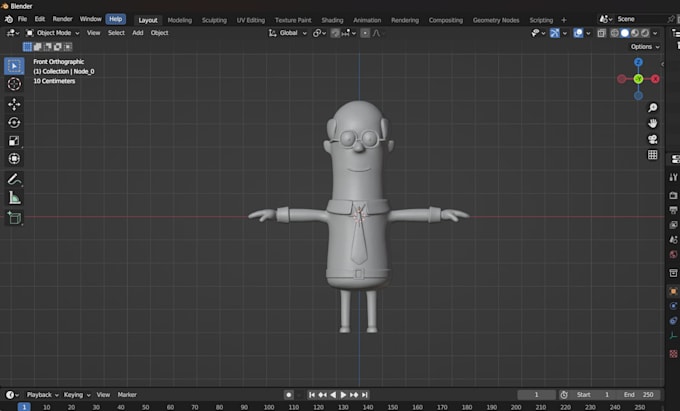Play the animation forward
Screen dimensions: 680x411
343,395
